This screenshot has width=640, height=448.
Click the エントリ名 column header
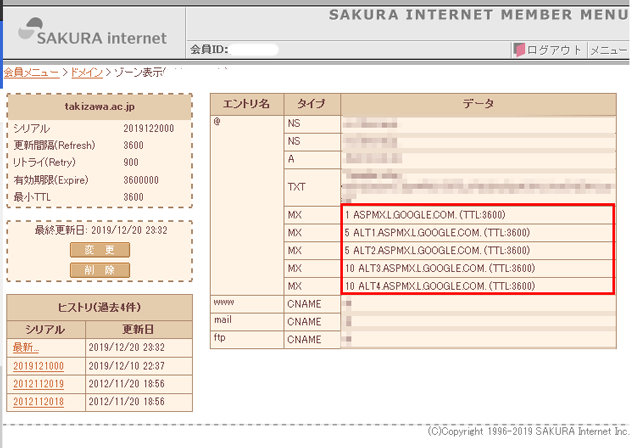(247, 104)
